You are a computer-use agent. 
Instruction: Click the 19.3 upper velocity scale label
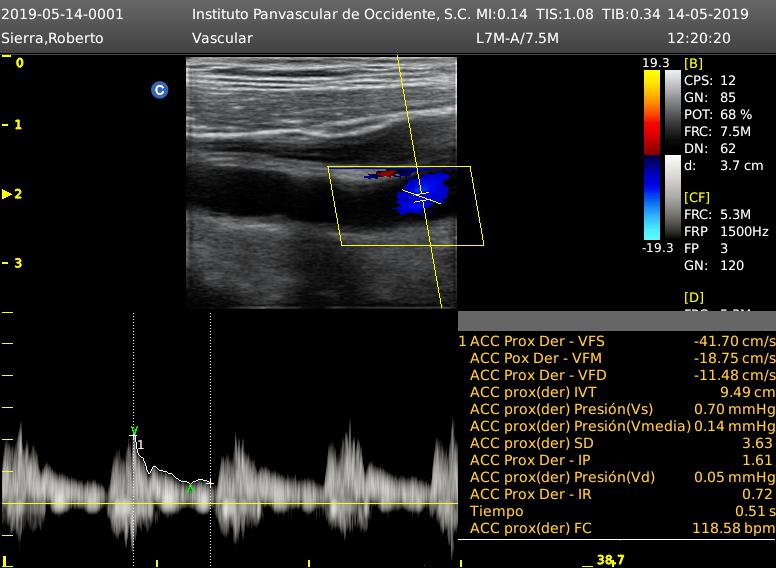point(655,63)
